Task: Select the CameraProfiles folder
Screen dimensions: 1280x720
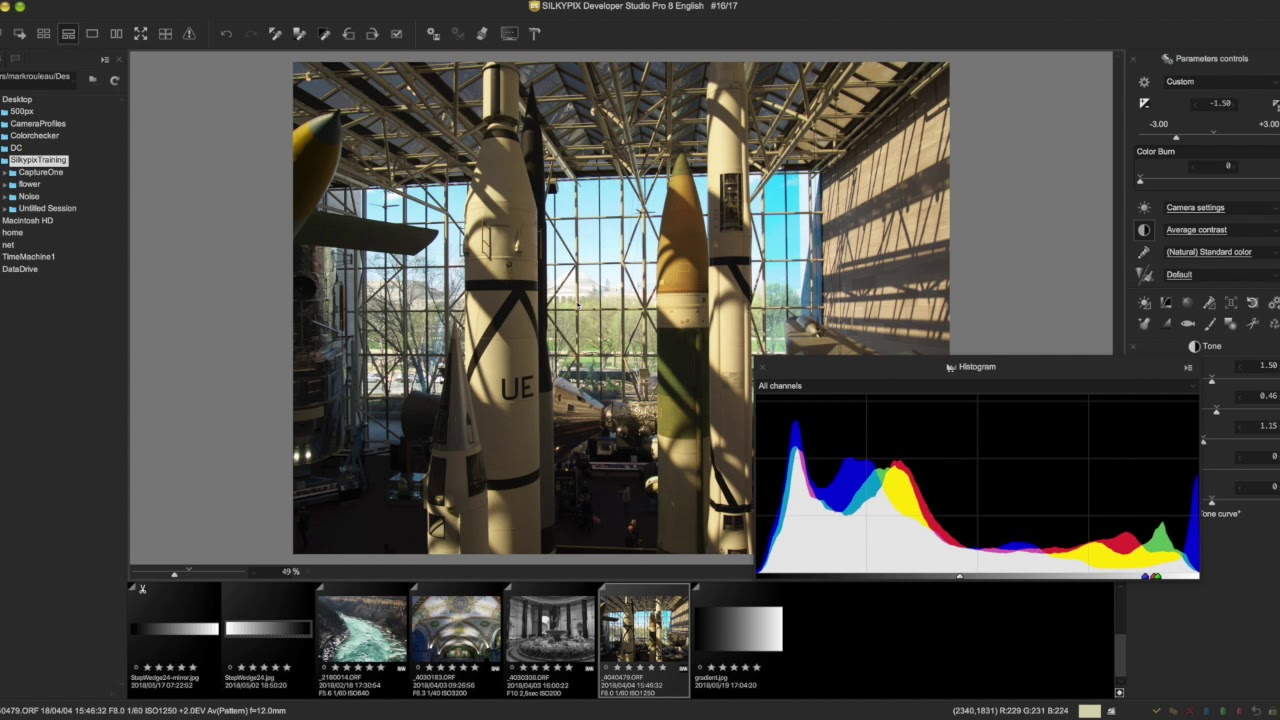Action: (38, 124)
